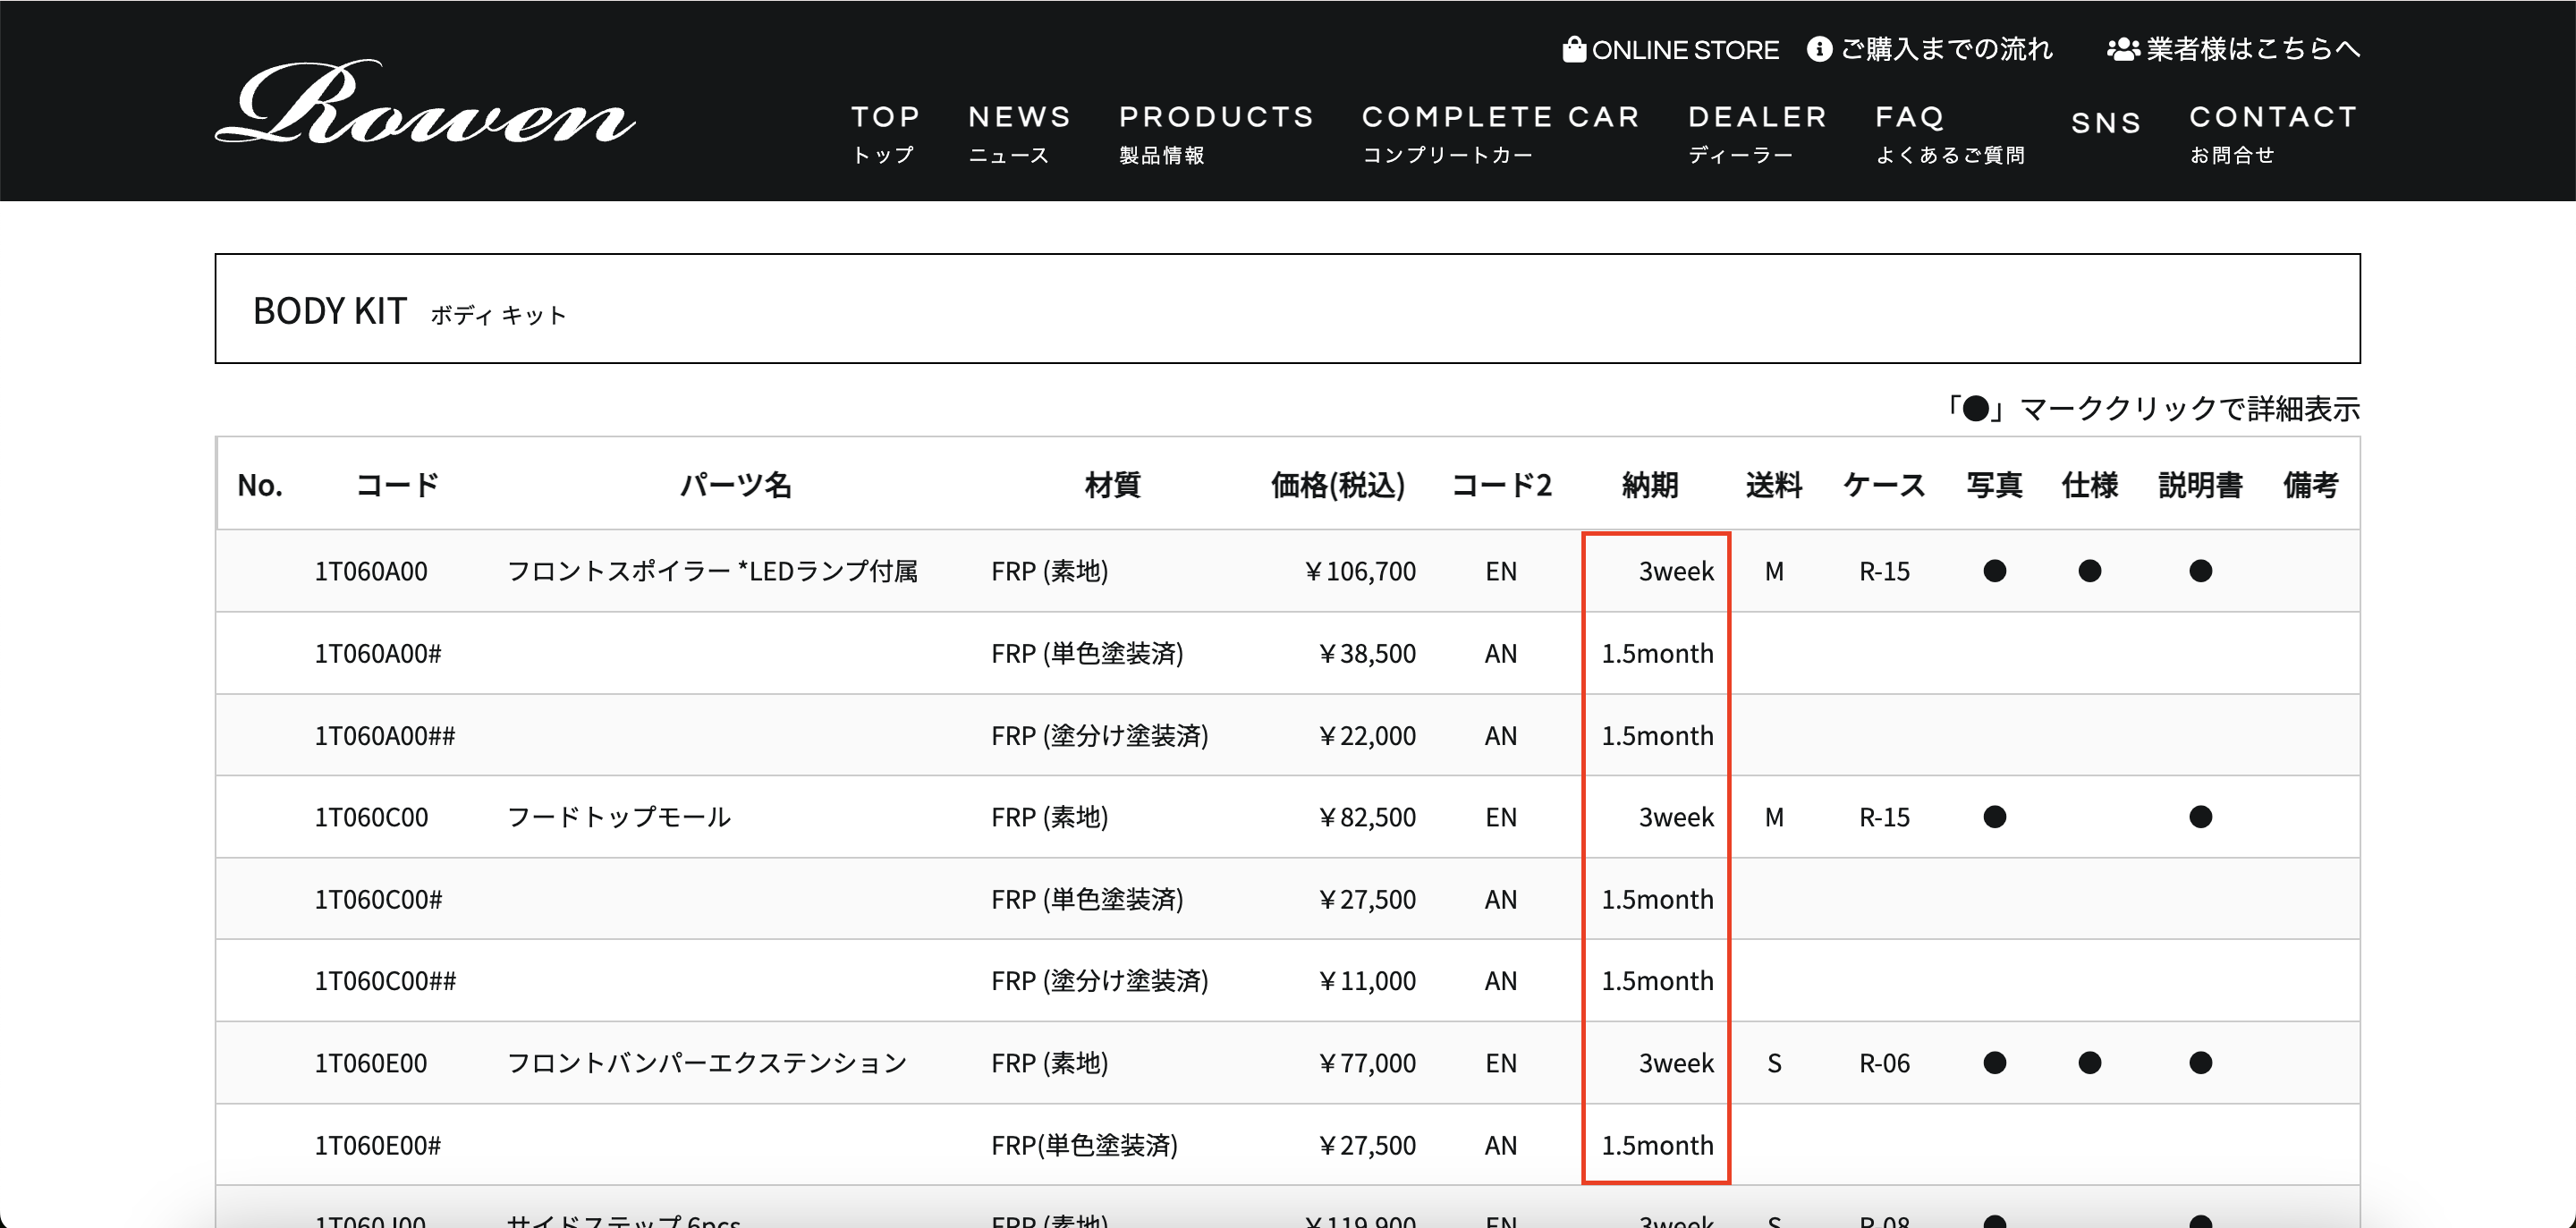Select code 1T060A00##
2576x1228 pixels.
pyautogui.click(x=385, y=736)
